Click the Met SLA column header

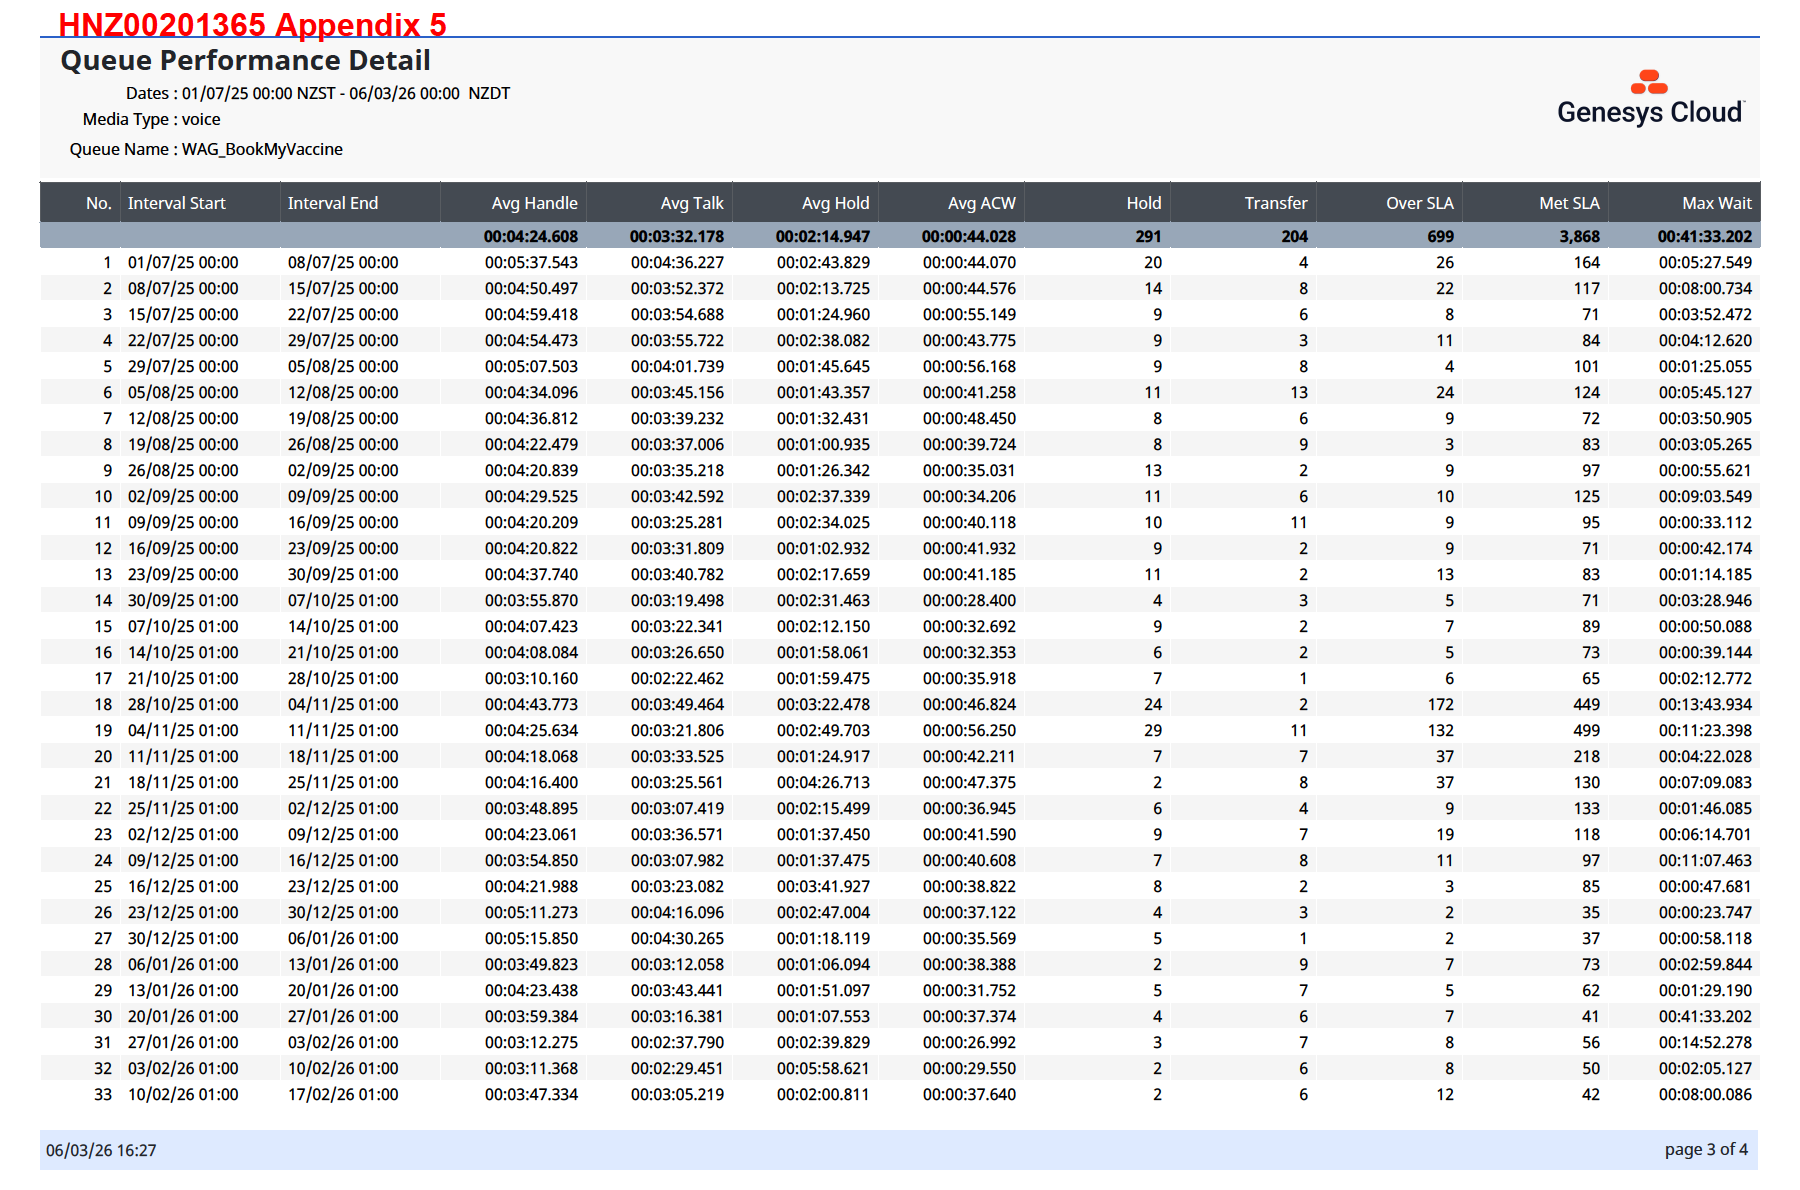point(1569,203)
